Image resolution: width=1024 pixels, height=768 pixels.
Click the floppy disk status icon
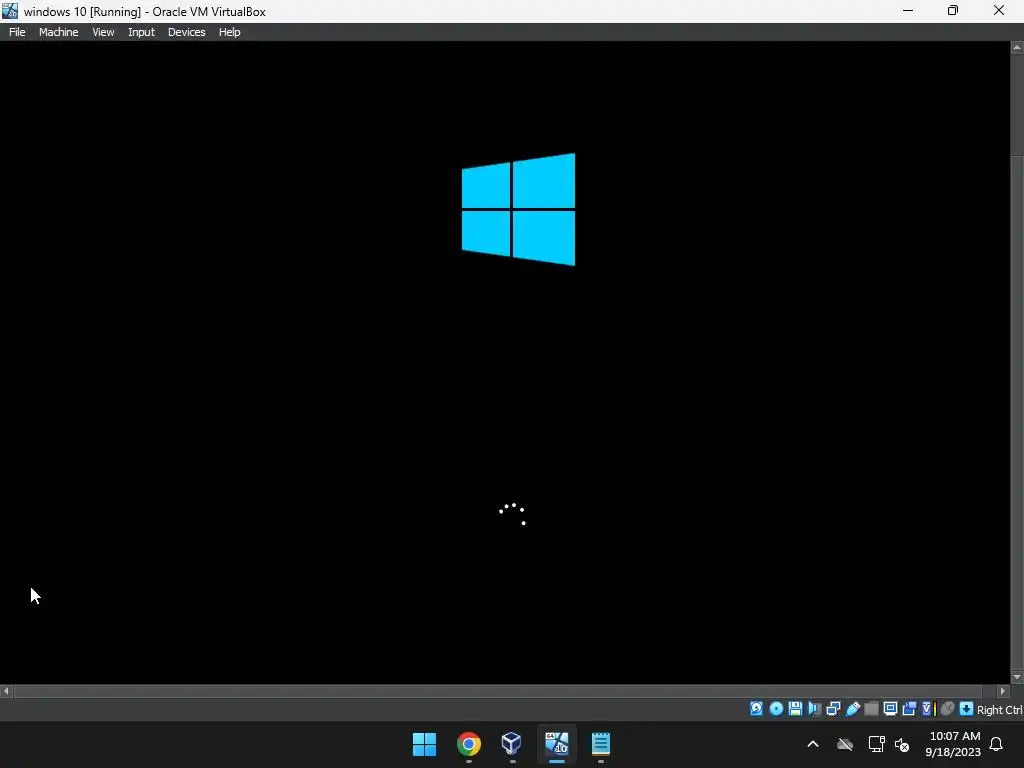pyautogui.click(x=795, y=709)
